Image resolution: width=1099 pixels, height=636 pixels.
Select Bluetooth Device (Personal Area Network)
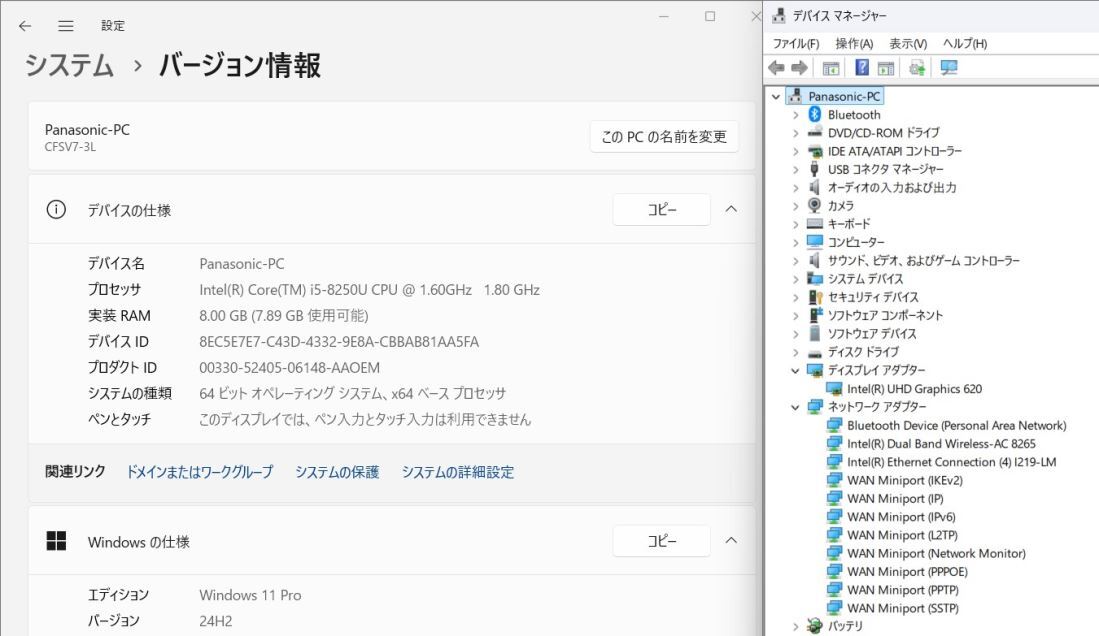click(956, 425)
